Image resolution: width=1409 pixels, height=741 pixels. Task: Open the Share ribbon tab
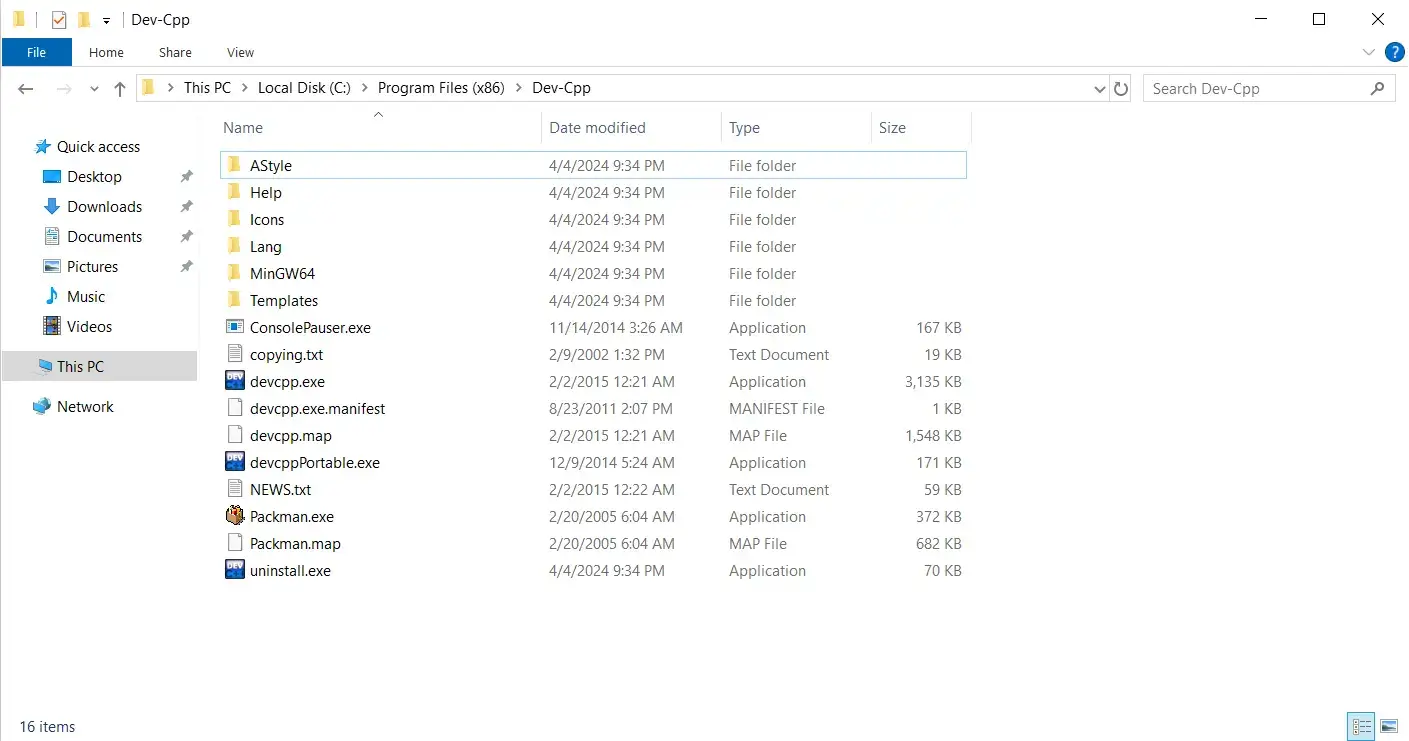[x=175, y=52]
